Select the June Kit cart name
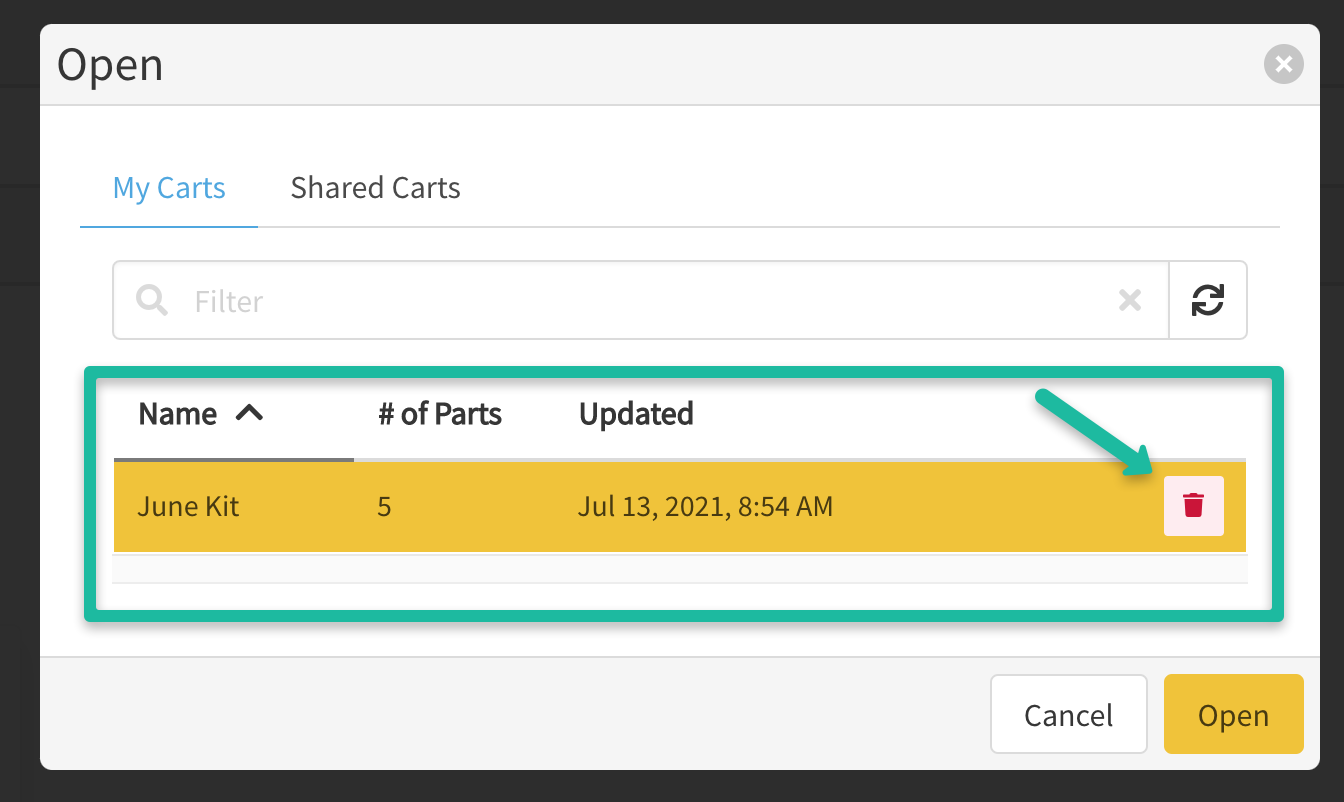The height and width of the screenshot is (802, 1344). (x=189, y=506)
